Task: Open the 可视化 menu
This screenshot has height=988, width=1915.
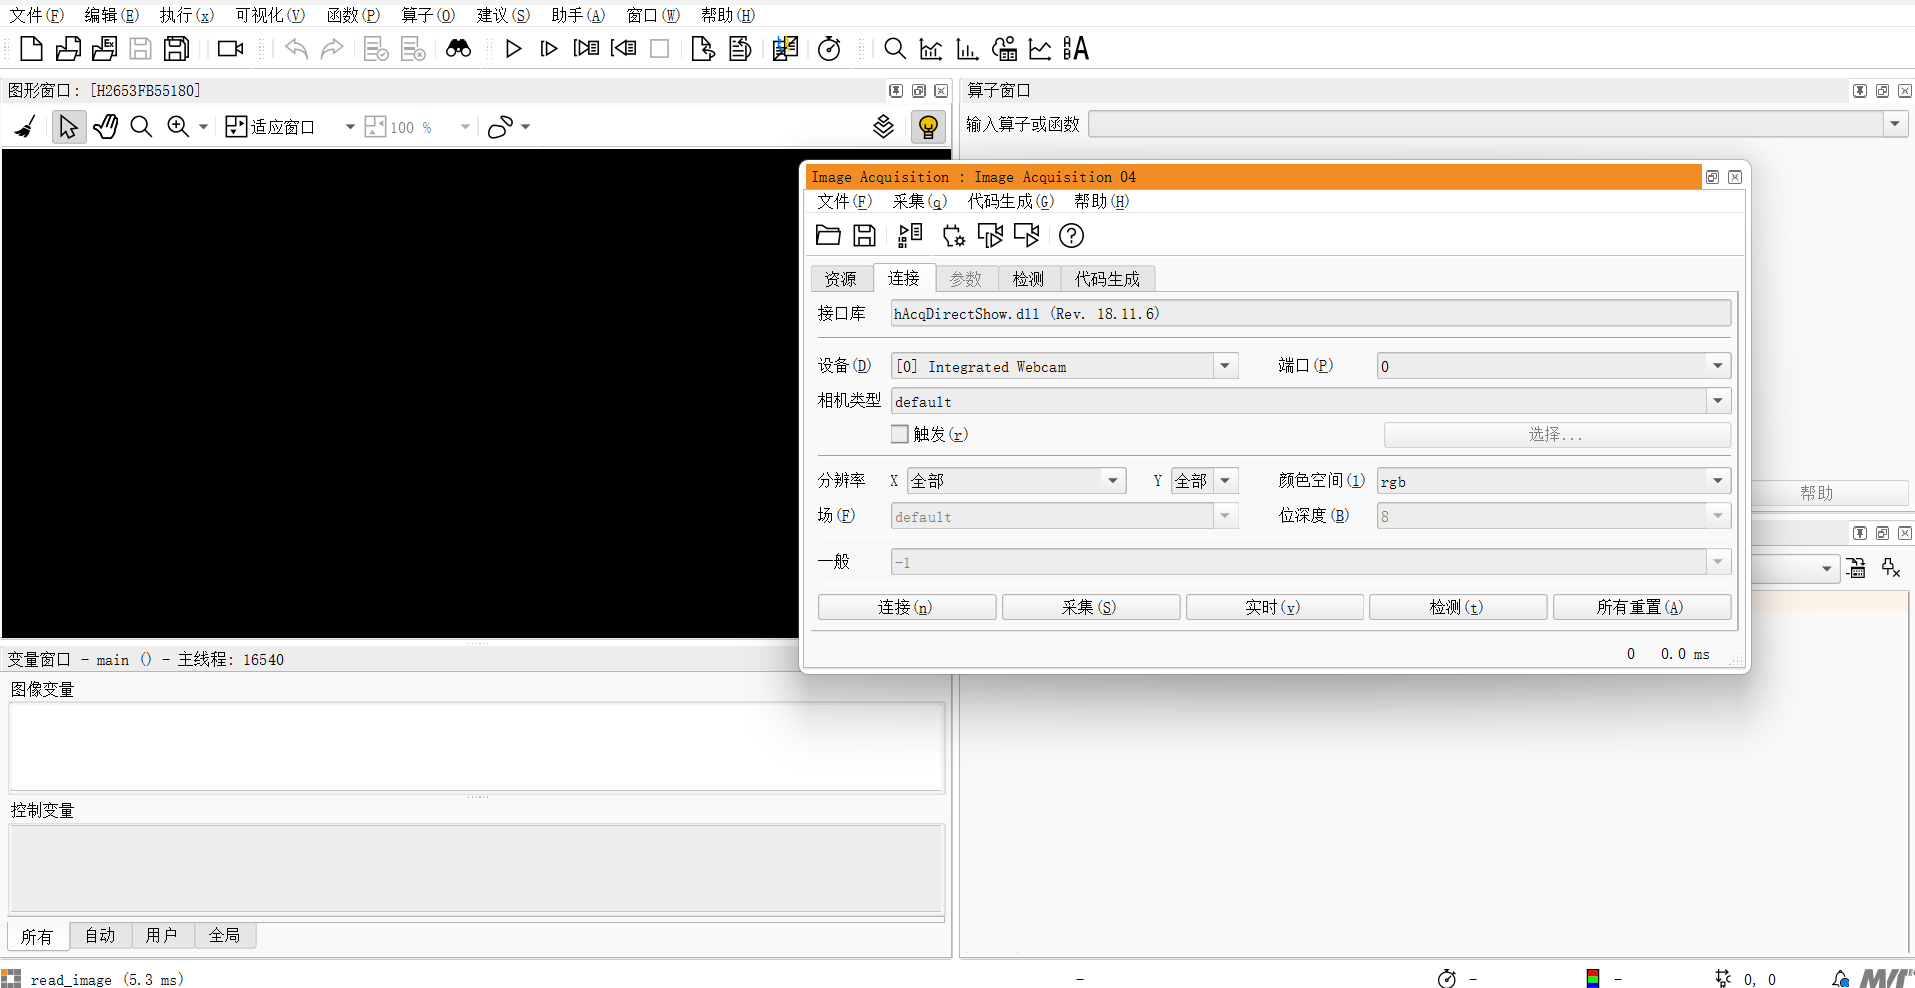Action: (270, 15)
